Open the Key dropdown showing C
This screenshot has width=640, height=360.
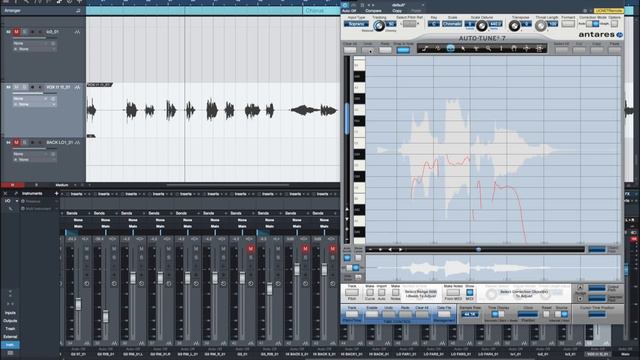coord(433,24)
